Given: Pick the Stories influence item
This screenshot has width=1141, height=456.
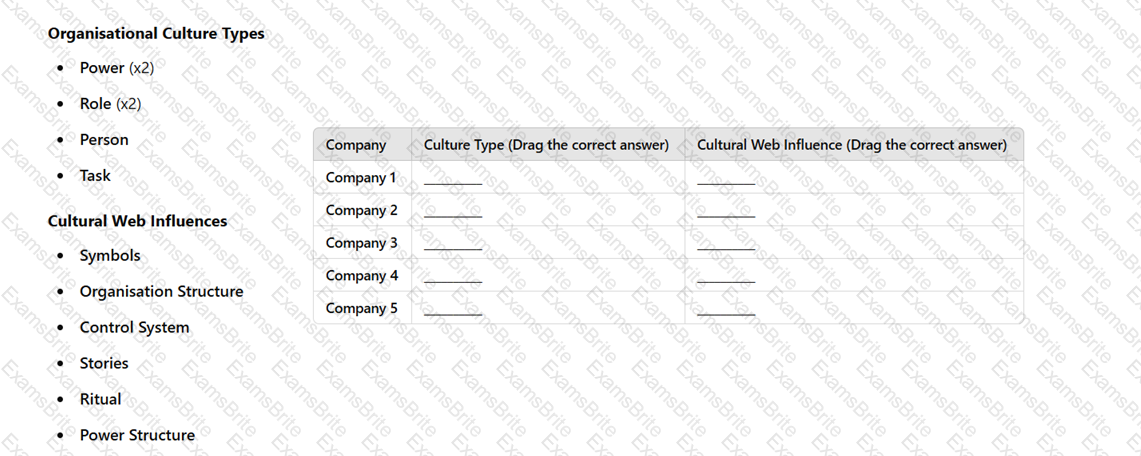Looking at the screenshot, I should click(104, 364).
